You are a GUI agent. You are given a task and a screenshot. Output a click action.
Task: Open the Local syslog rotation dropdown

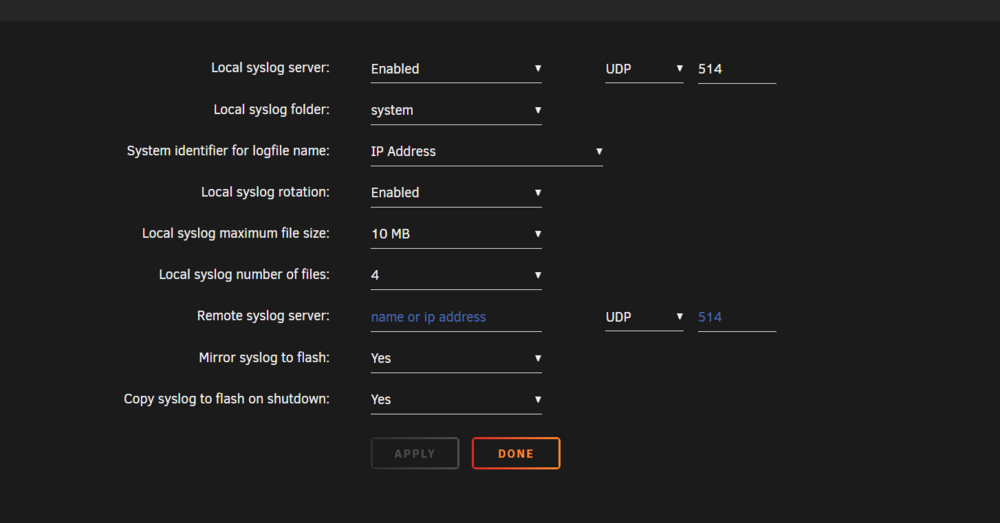point(456,193)
